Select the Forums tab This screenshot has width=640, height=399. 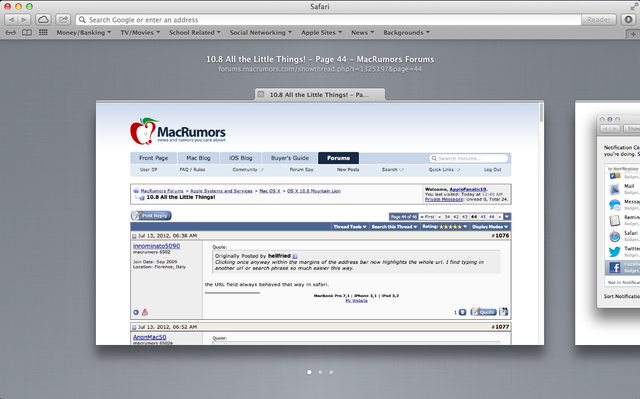pyautogui.click(x=338, y=158)
